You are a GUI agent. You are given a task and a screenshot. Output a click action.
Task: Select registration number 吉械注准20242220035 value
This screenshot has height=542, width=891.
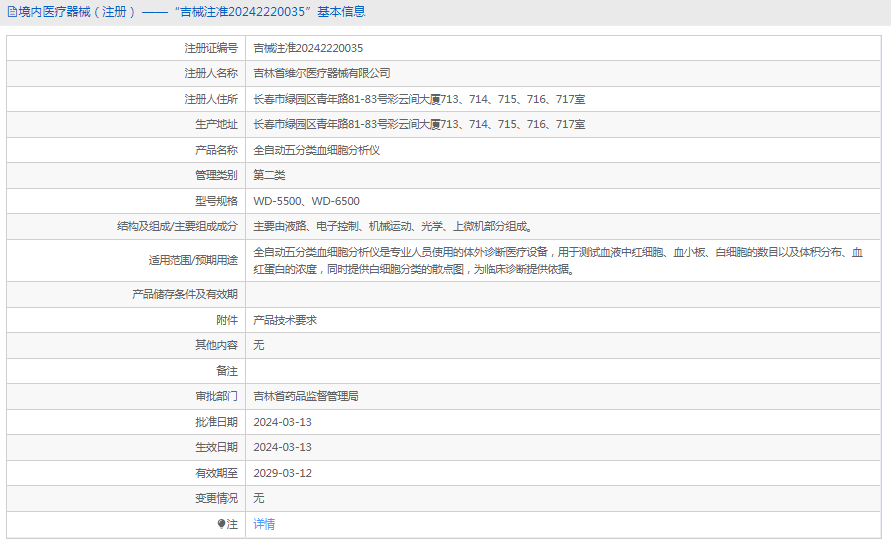click(x=308, y=48)
